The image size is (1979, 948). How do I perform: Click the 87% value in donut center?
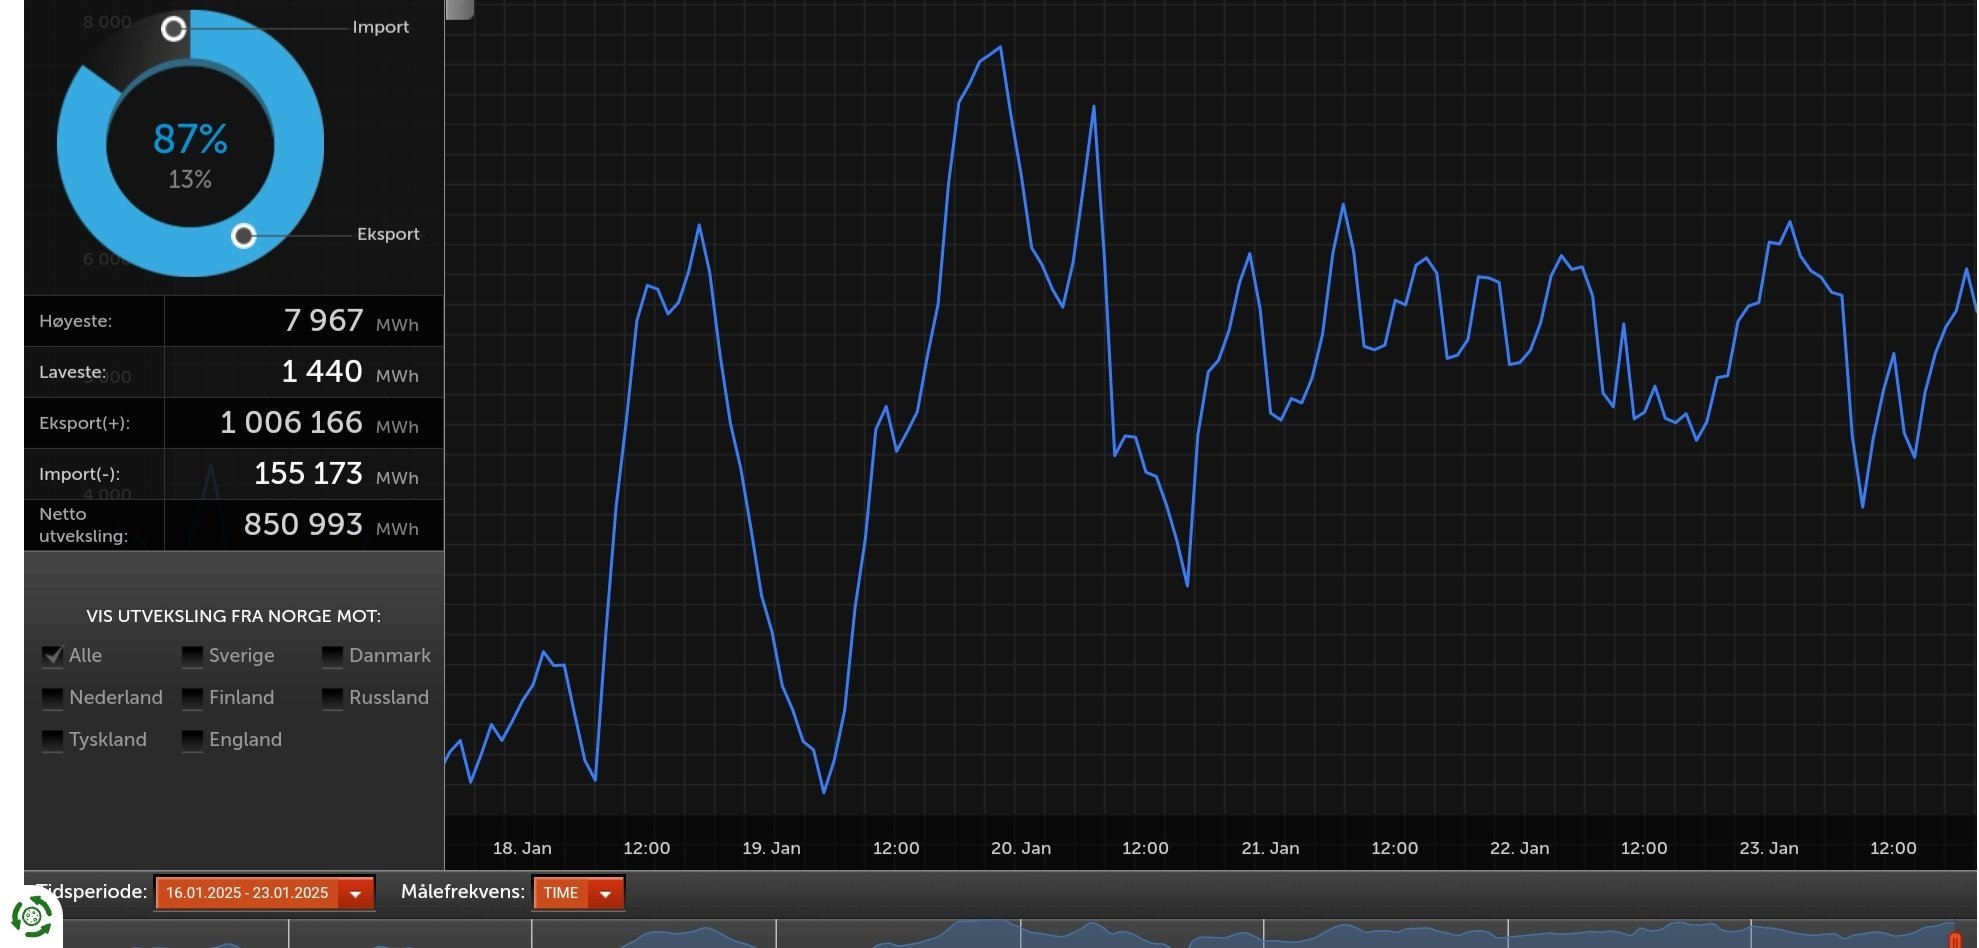tap(190, 139)
